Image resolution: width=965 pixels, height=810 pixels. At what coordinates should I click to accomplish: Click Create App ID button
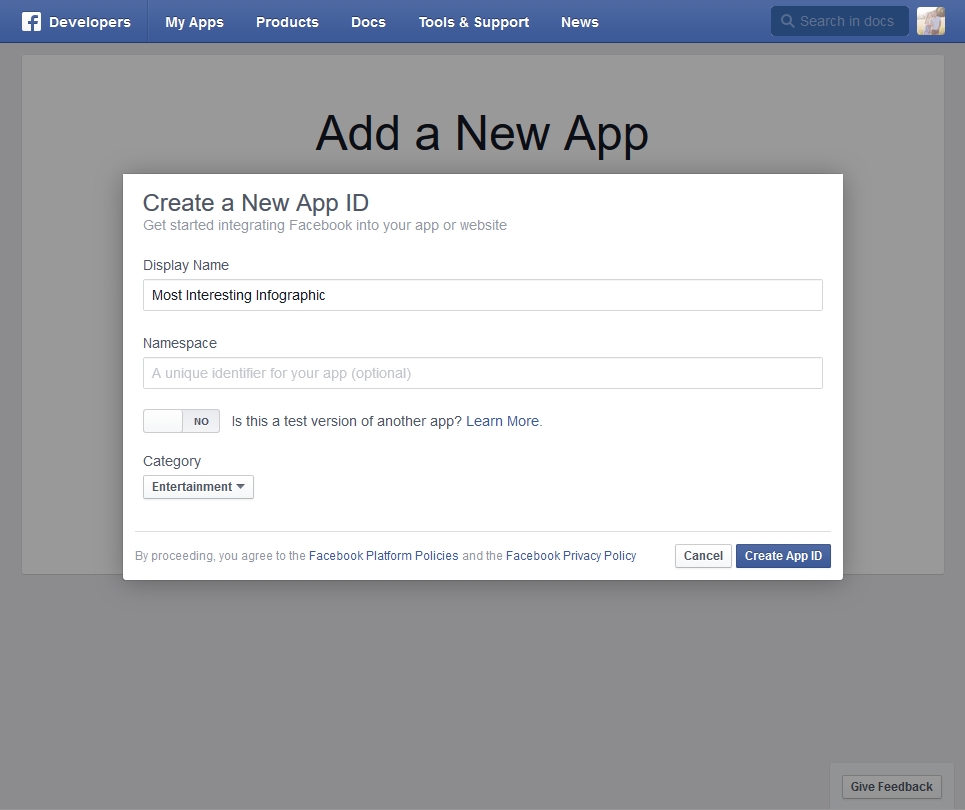(783, 556)
